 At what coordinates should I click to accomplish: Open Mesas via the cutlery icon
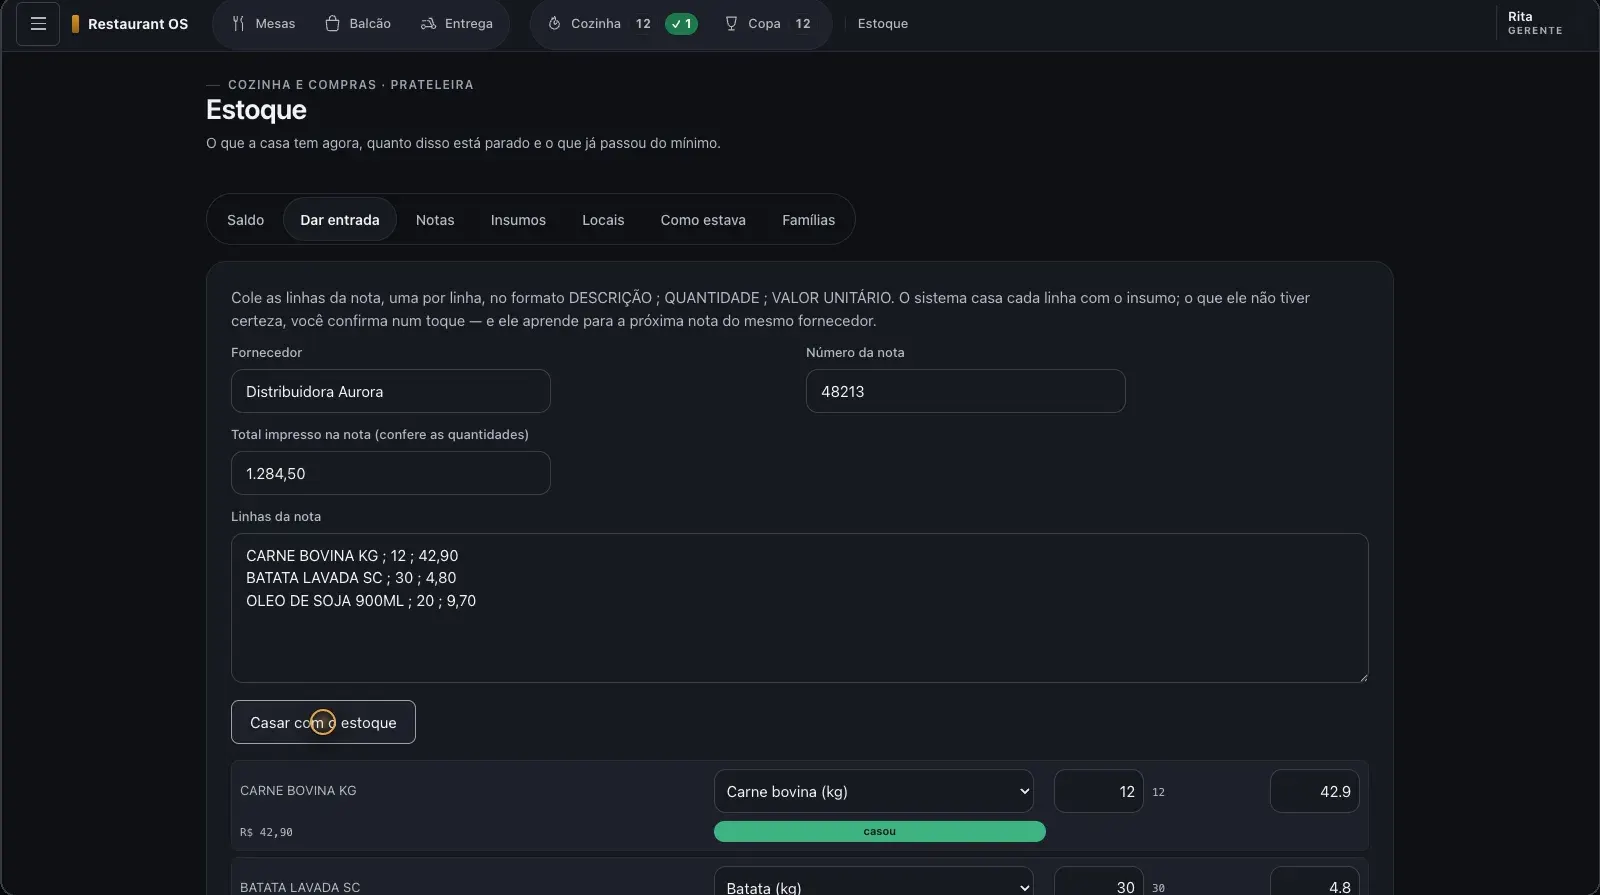point(238,24)
